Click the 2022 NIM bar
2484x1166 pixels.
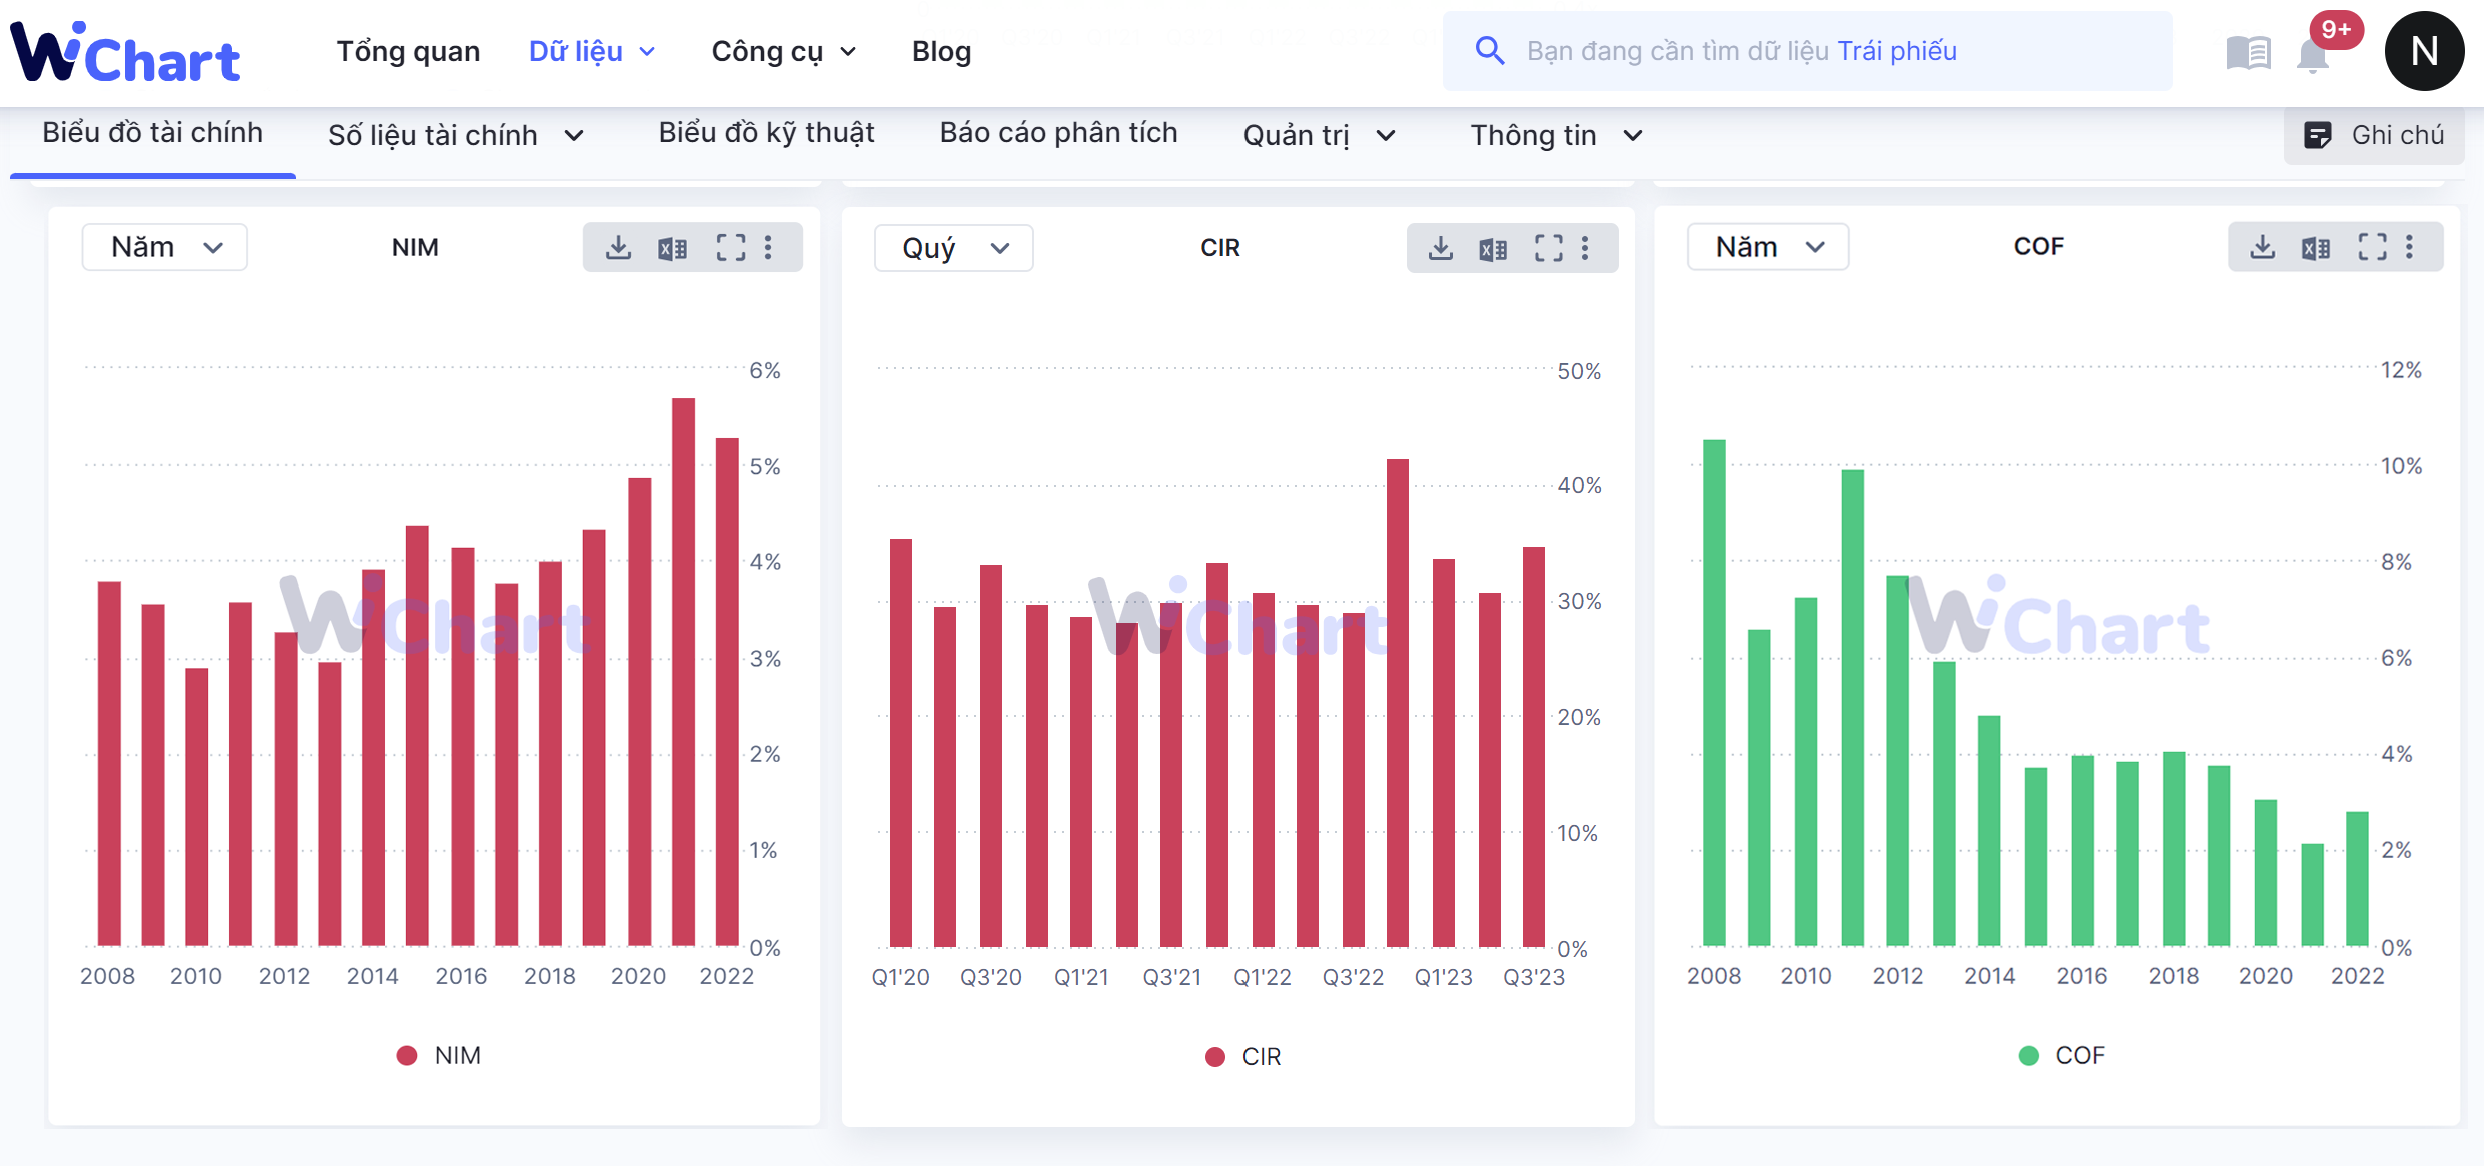727,692
